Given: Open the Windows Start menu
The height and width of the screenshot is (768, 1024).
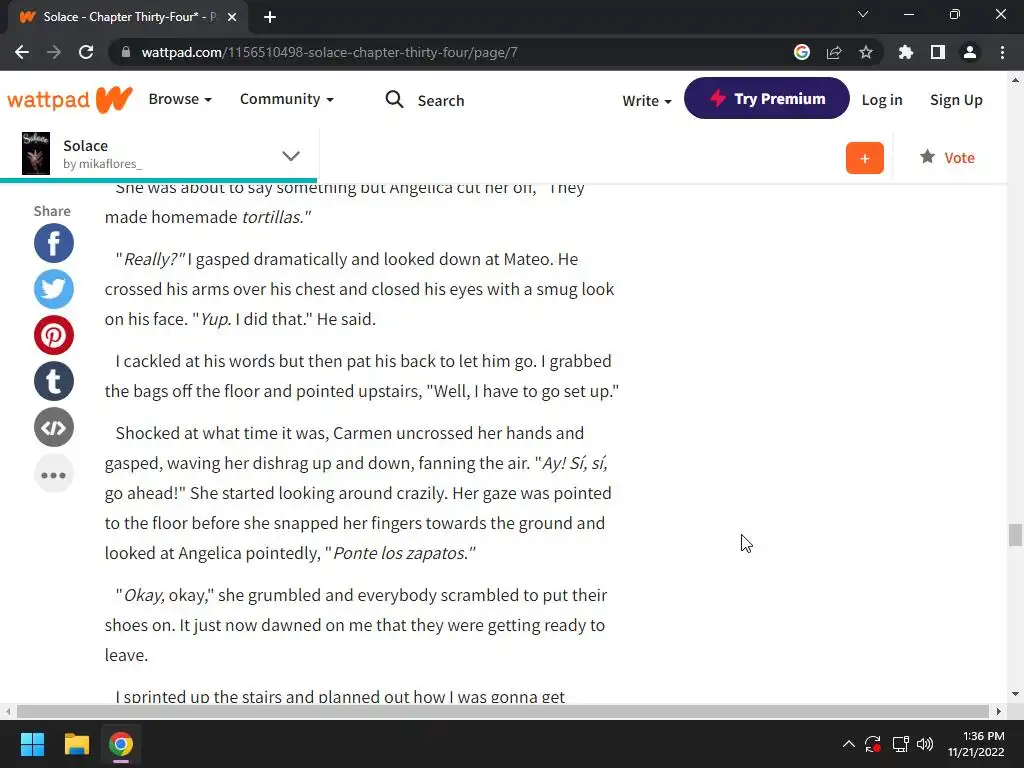Looking at the screenshot, I should pyautogui.click(x=32, y=744).
